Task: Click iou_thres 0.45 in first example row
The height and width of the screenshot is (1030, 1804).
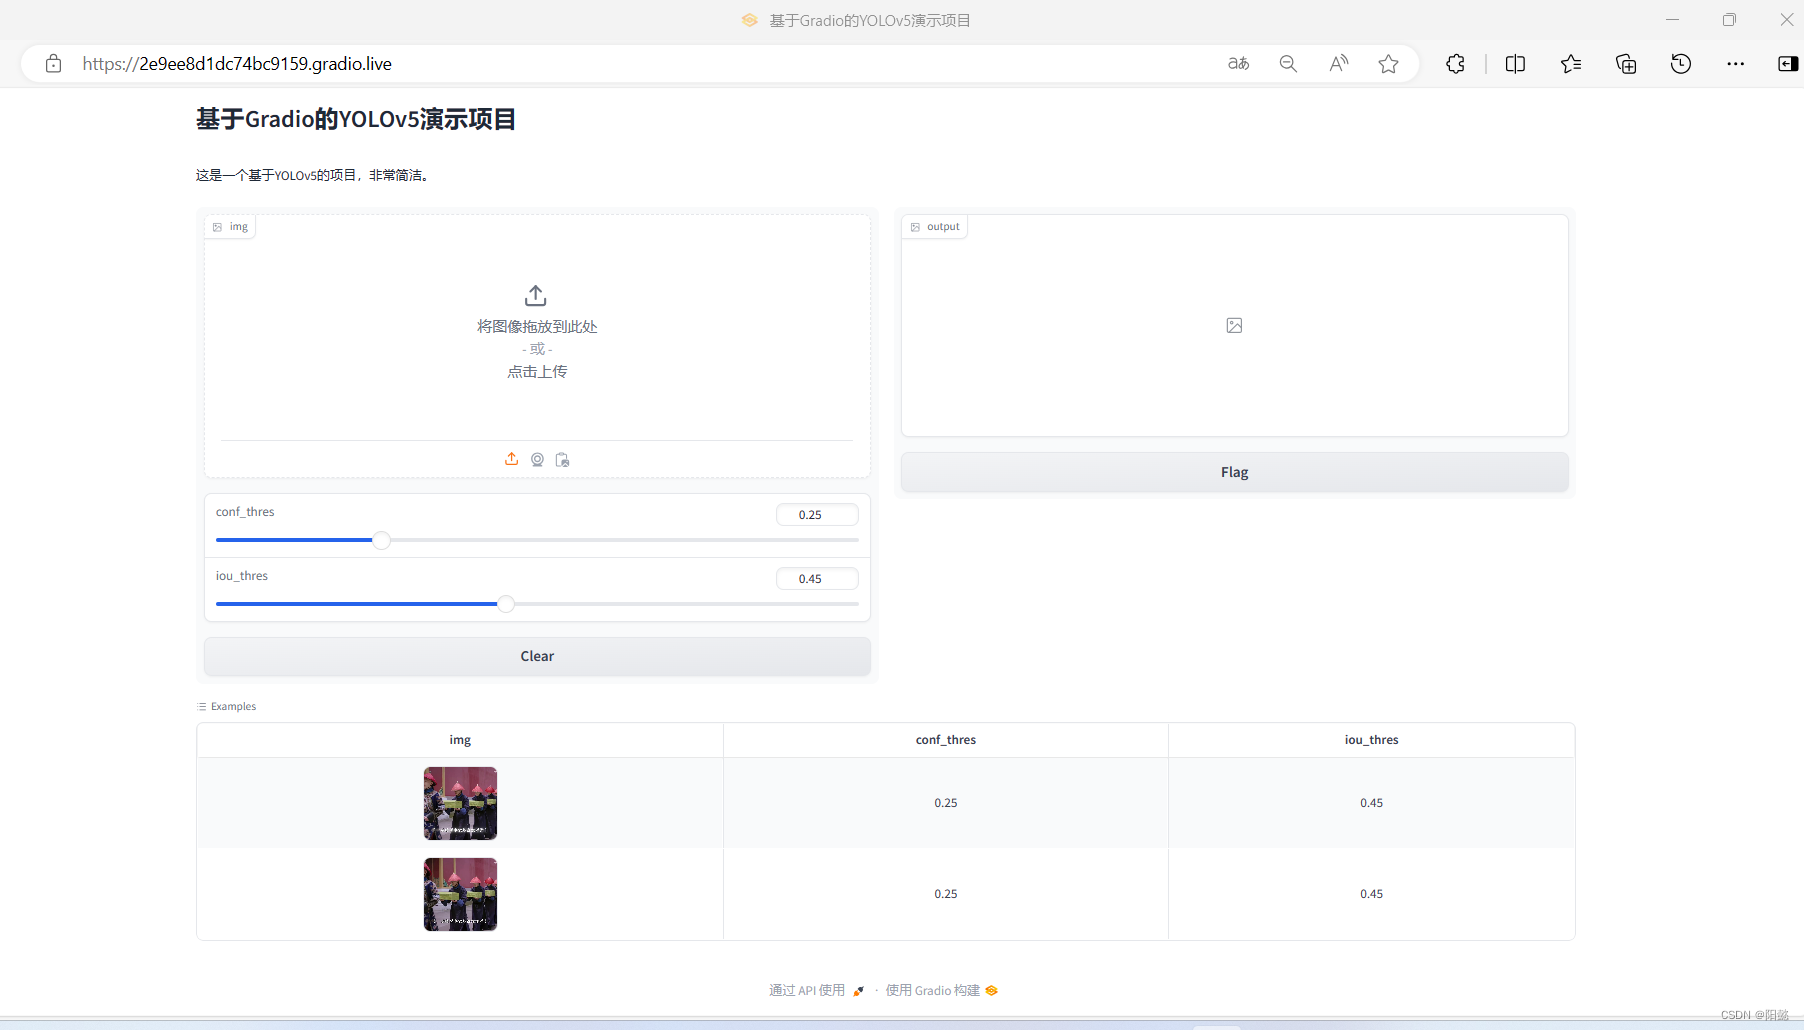Action: coord(1372,803)
